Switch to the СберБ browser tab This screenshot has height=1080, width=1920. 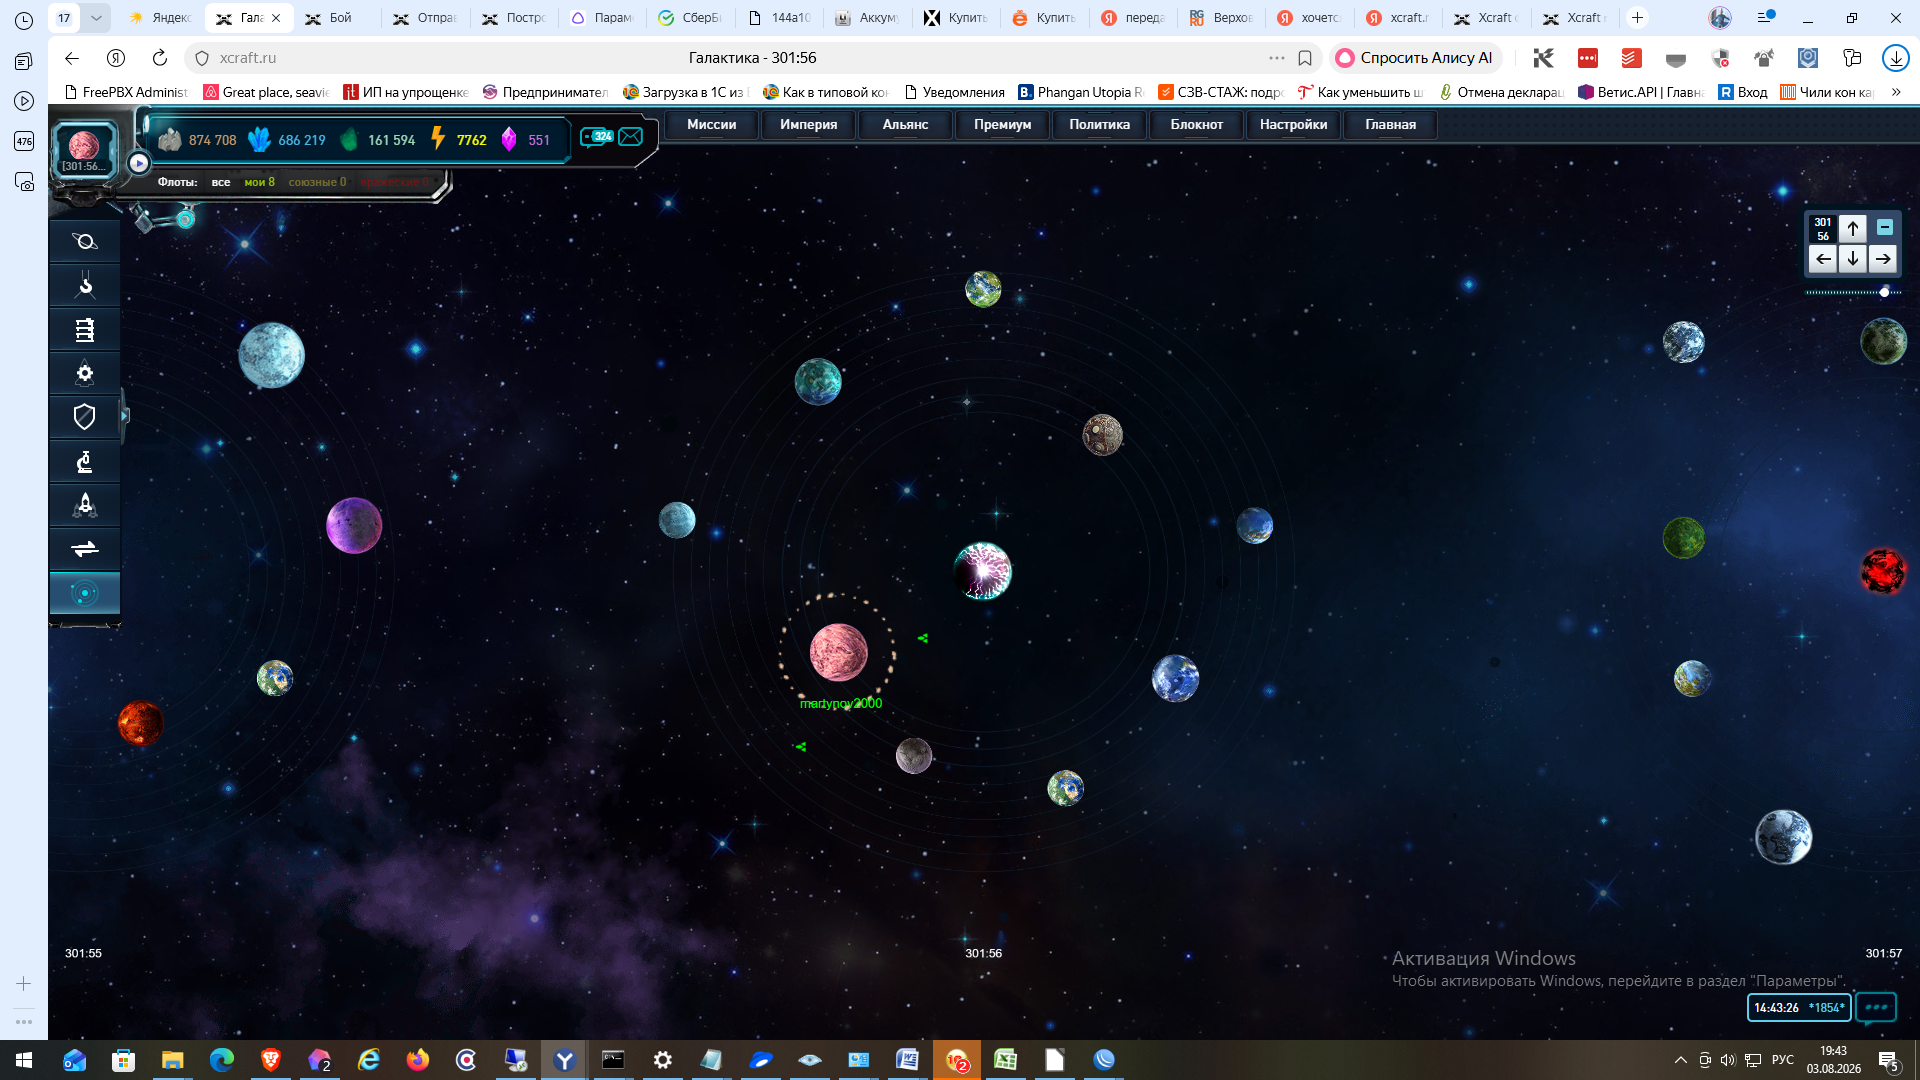(690, 18)
